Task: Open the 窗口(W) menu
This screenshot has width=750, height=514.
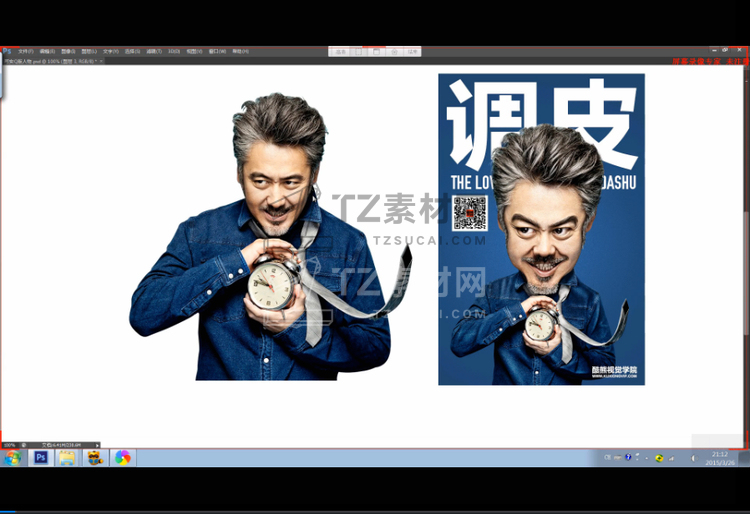Action: coord(217,51)
